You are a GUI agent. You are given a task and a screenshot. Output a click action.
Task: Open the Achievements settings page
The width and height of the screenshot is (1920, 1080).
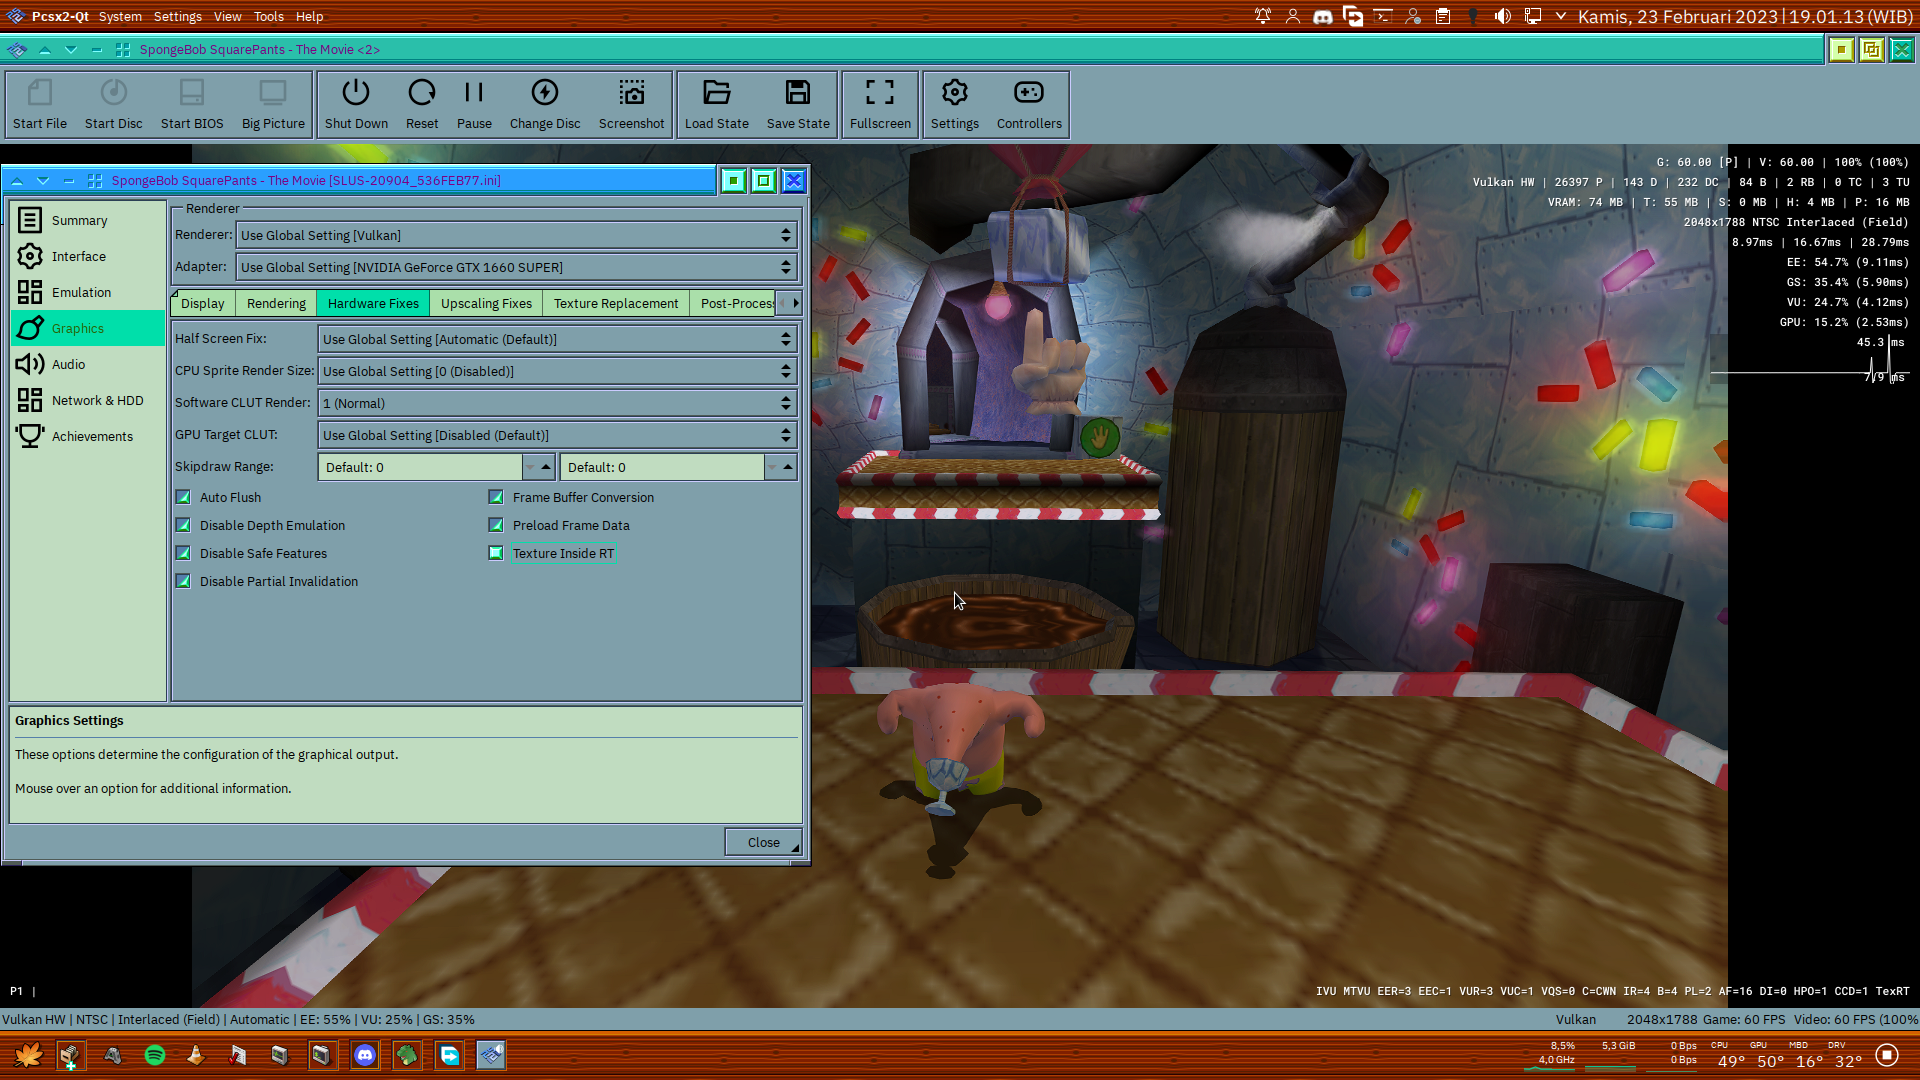(92, 436)
